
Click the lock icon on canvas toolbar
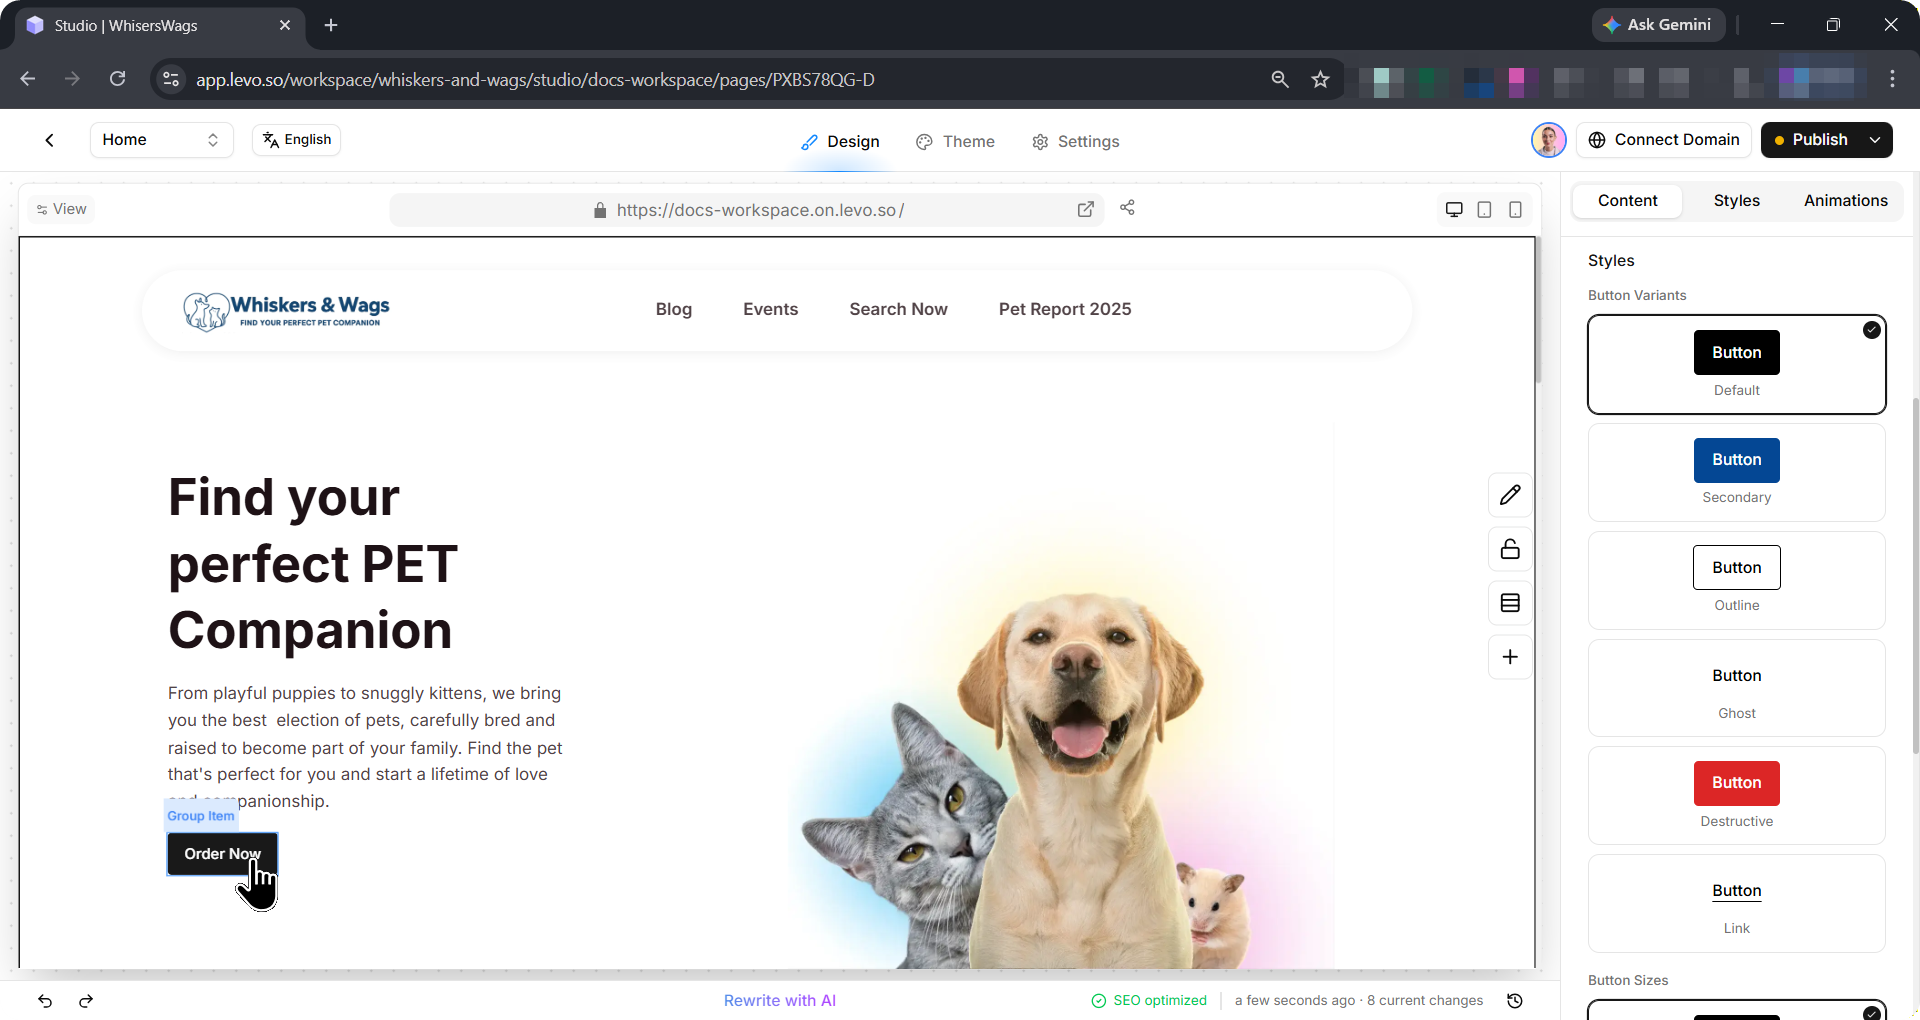[1510, 549]
